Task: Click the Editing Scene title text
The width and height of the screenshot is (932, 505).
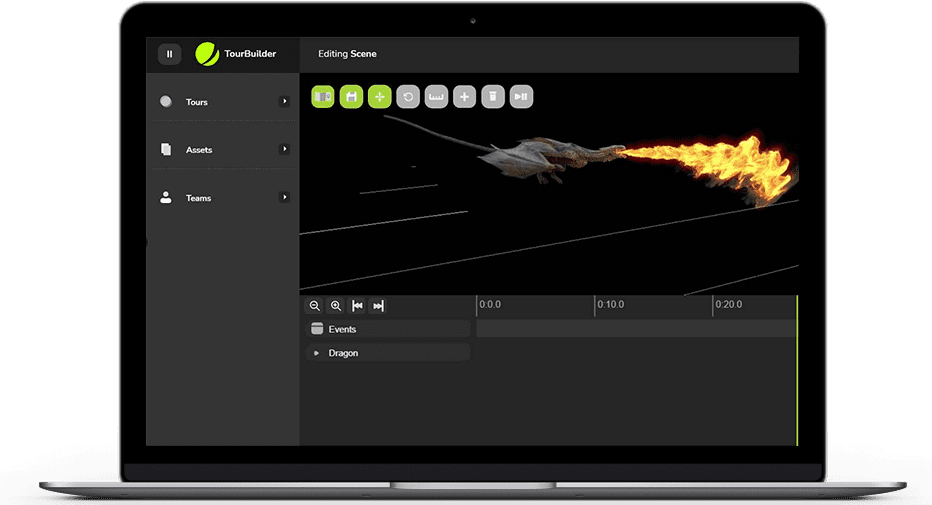Action: click(347, 54)
